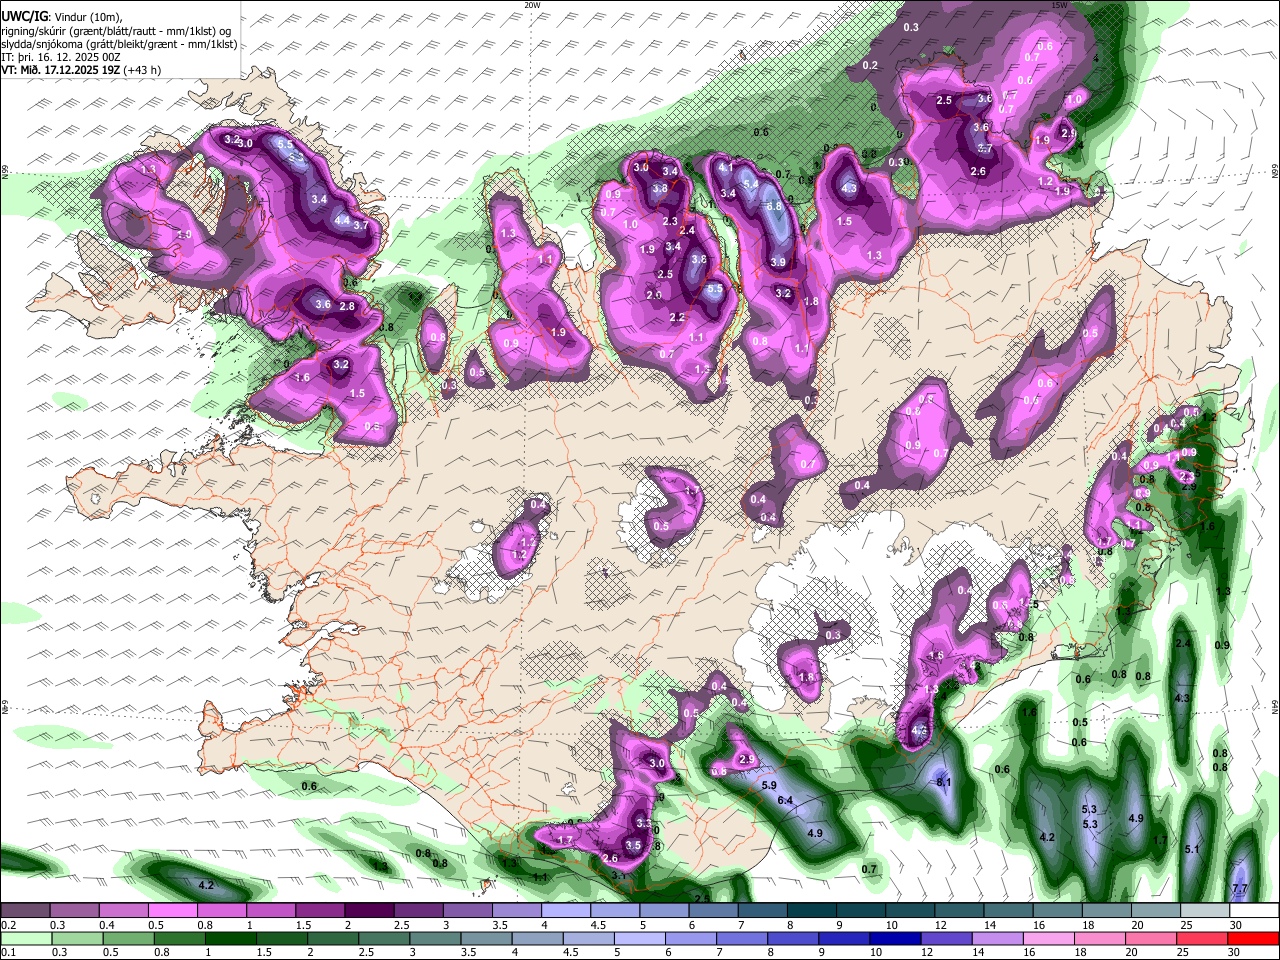Select the '0.1' label on the lower legend
Image resolution: width=1280 pixels, height=960 pixels.
tap(8, 952)
